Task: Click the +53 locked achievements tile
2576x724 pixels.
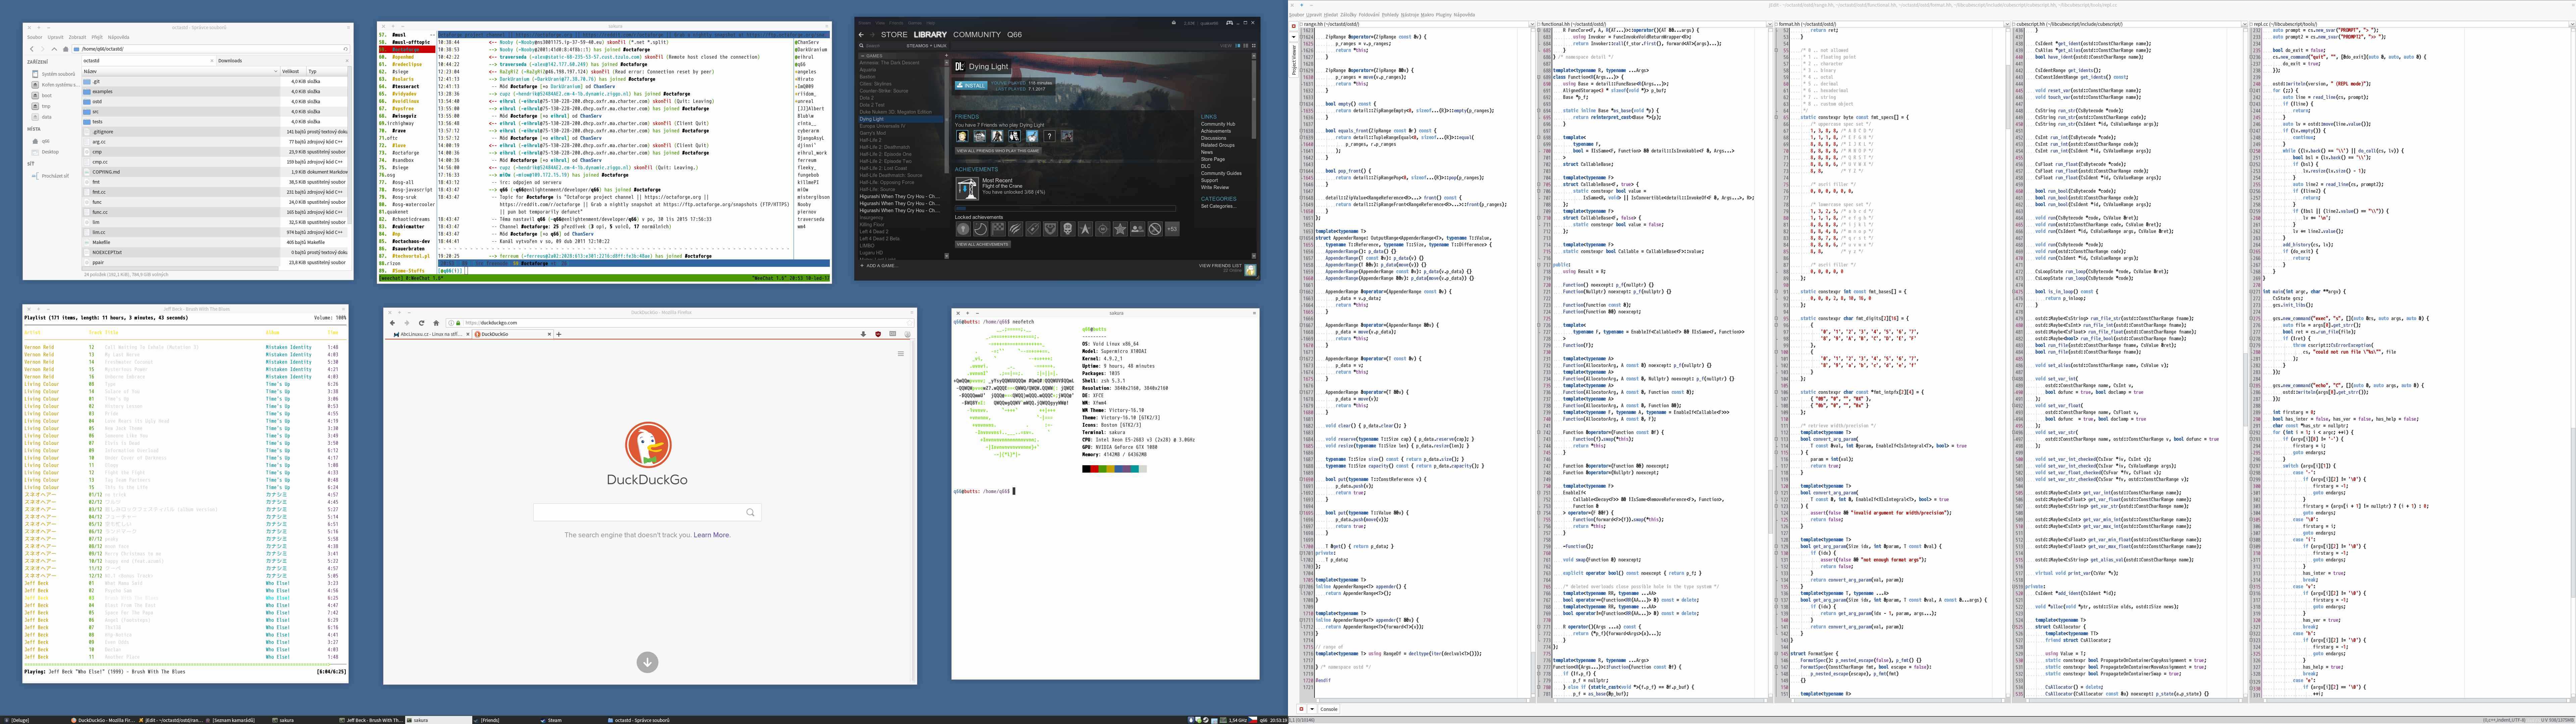Action: point(1172,229)
